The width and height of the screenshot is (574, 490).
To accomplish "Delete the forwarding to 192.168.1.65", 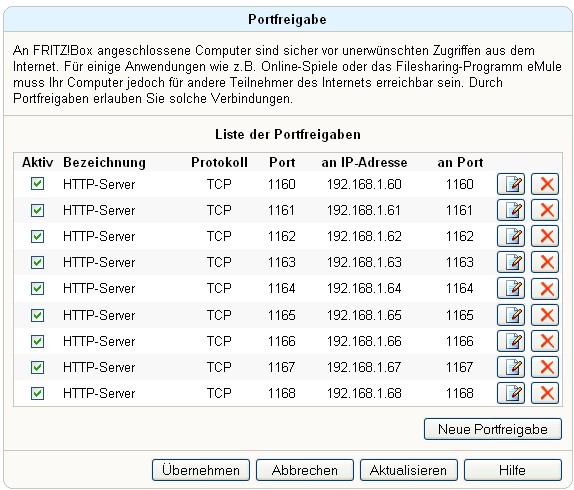I will (x=545, y=315).
